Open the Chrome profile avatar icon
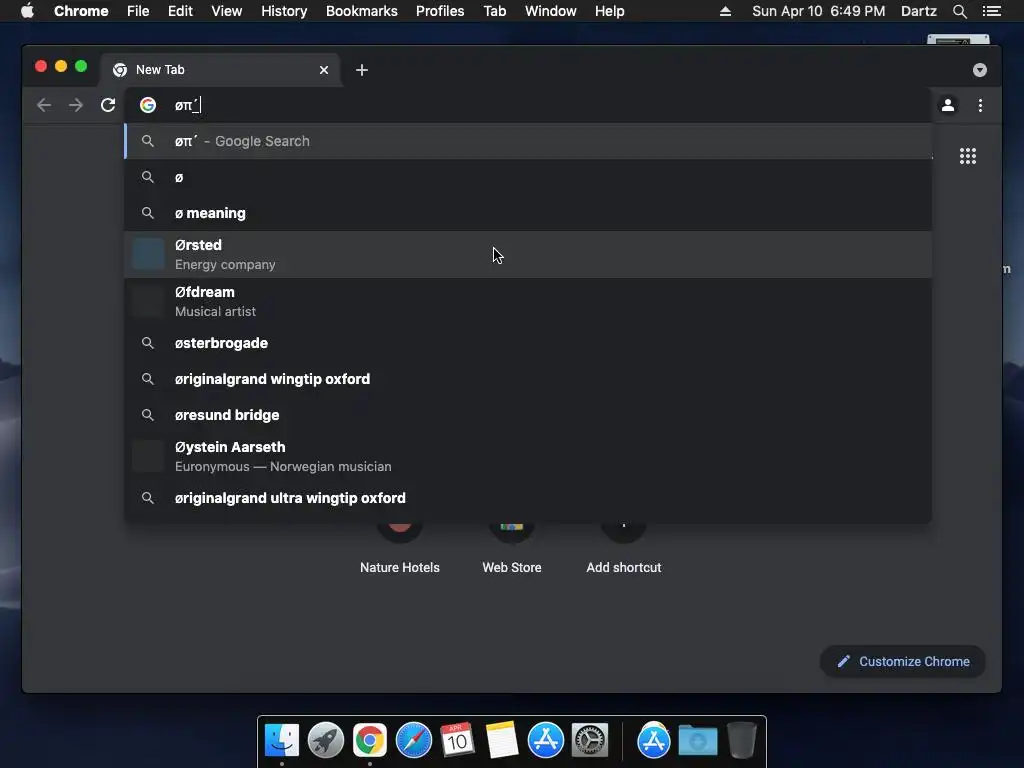 coord(948,105)
